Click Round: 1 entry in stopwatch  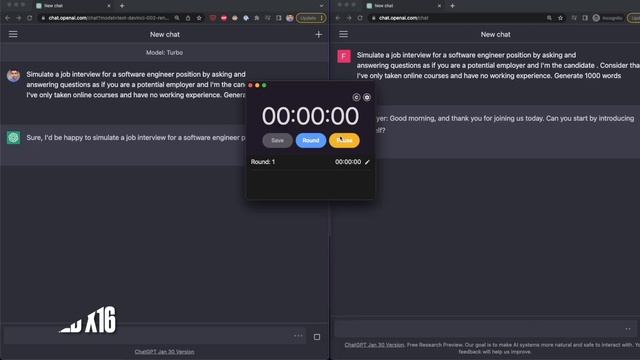point(263,162)
